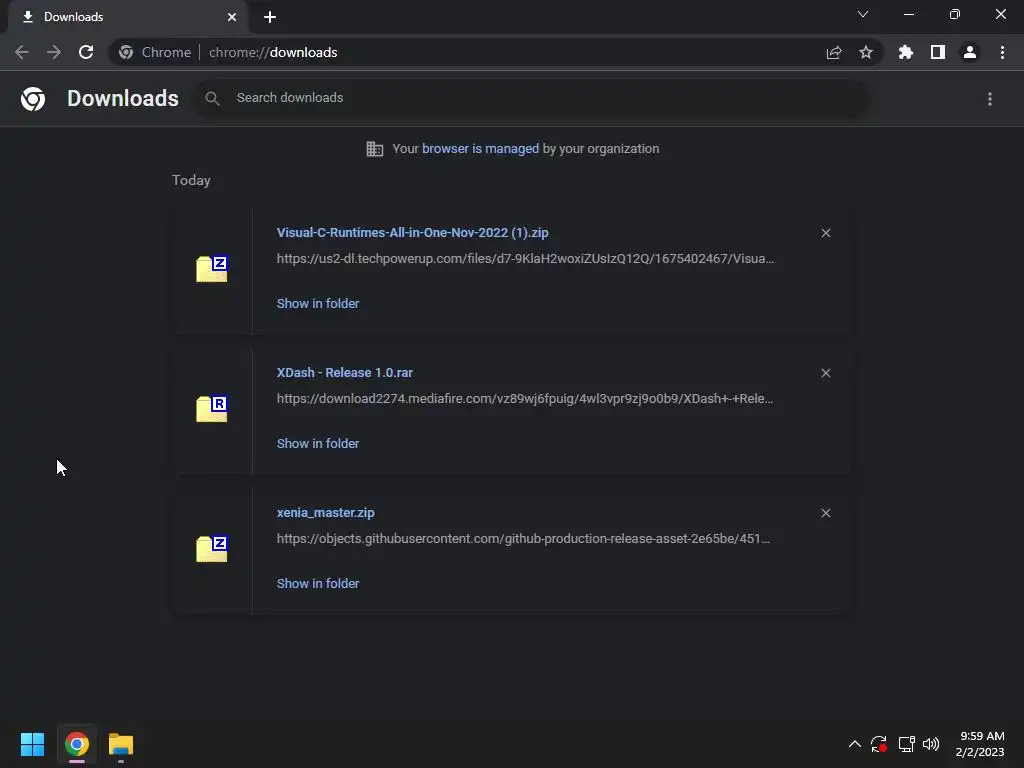Close the Downloads tab

pyautogui.click(x=232, y=17)
